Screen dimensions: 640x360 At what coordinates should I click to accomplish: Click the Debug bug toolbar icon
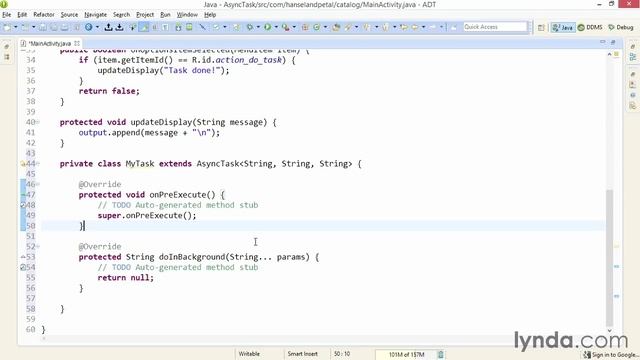pyautogui.click(x=249, y=27)
